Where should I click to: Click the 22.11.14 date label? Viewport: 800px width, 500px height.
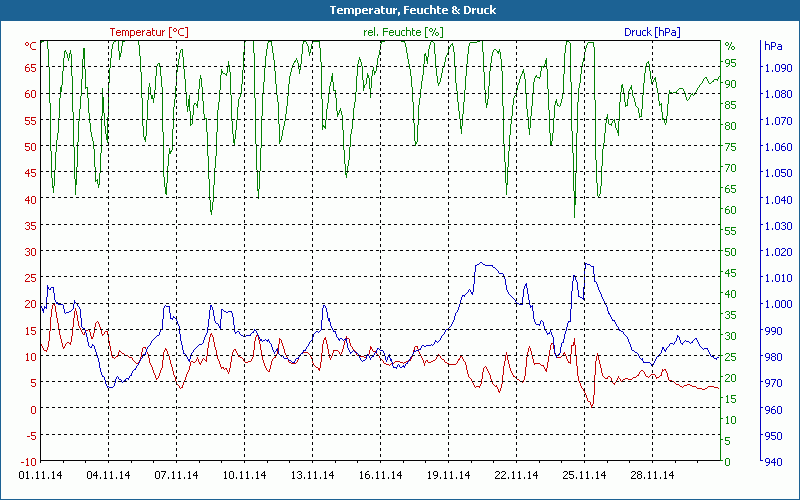coord(517,476)
